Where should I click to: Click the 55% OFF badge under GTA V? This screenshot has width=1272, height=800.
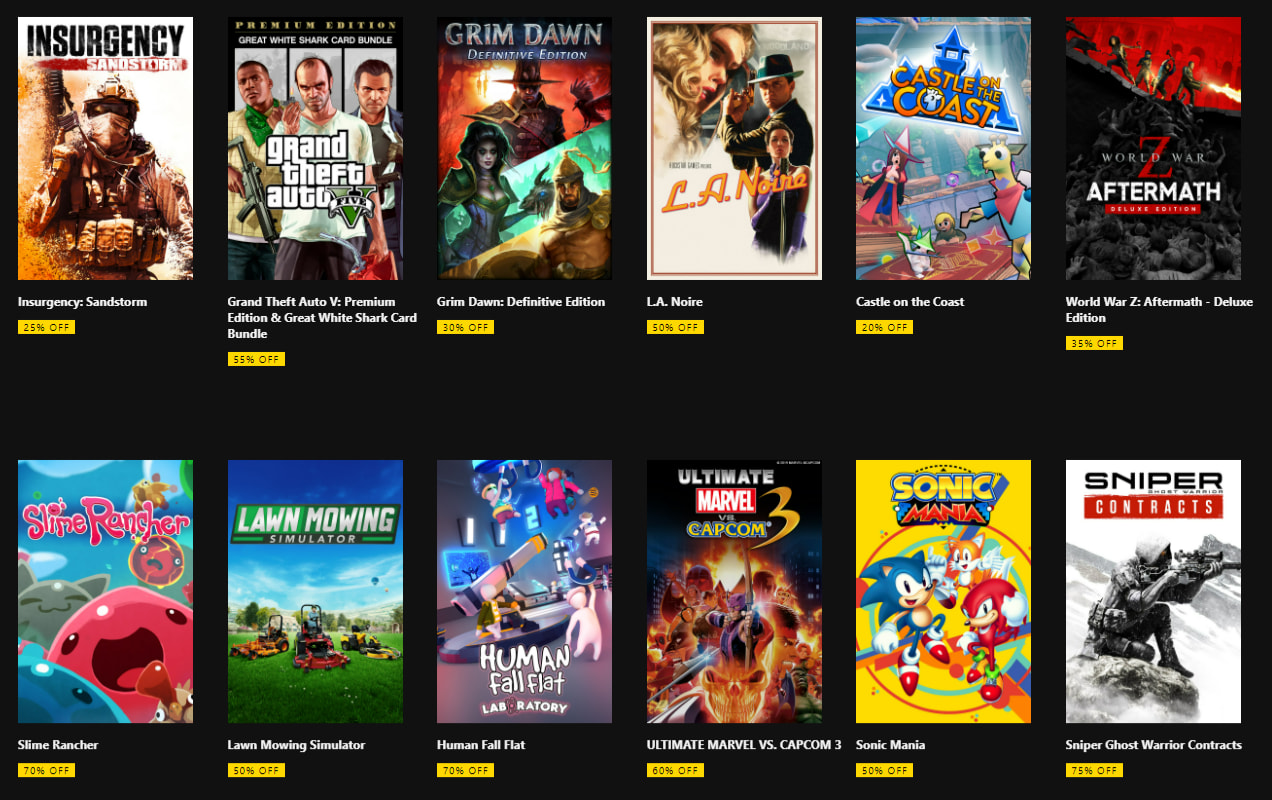point(256,359)
